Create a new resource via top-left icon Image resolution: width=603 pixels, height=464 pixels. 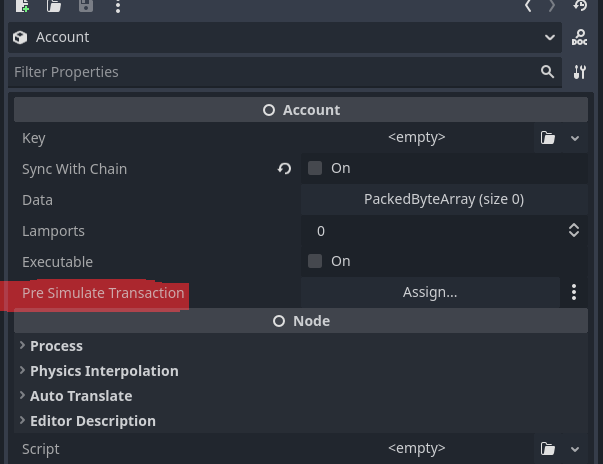[x=23, y=6]
